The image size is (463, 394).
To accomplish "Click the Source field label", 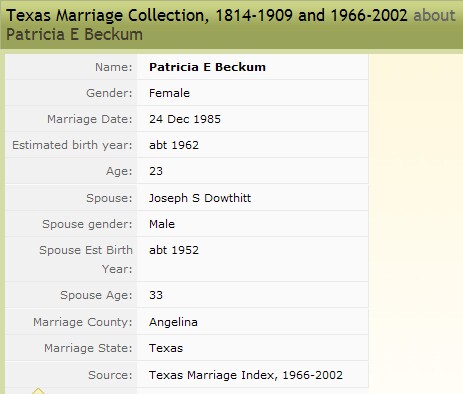I will [110, 375].
